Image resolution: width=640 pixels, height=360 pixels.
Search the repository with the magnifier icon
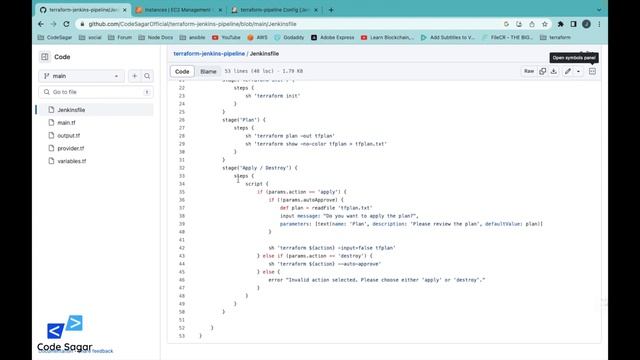click(x=147, y=76)
